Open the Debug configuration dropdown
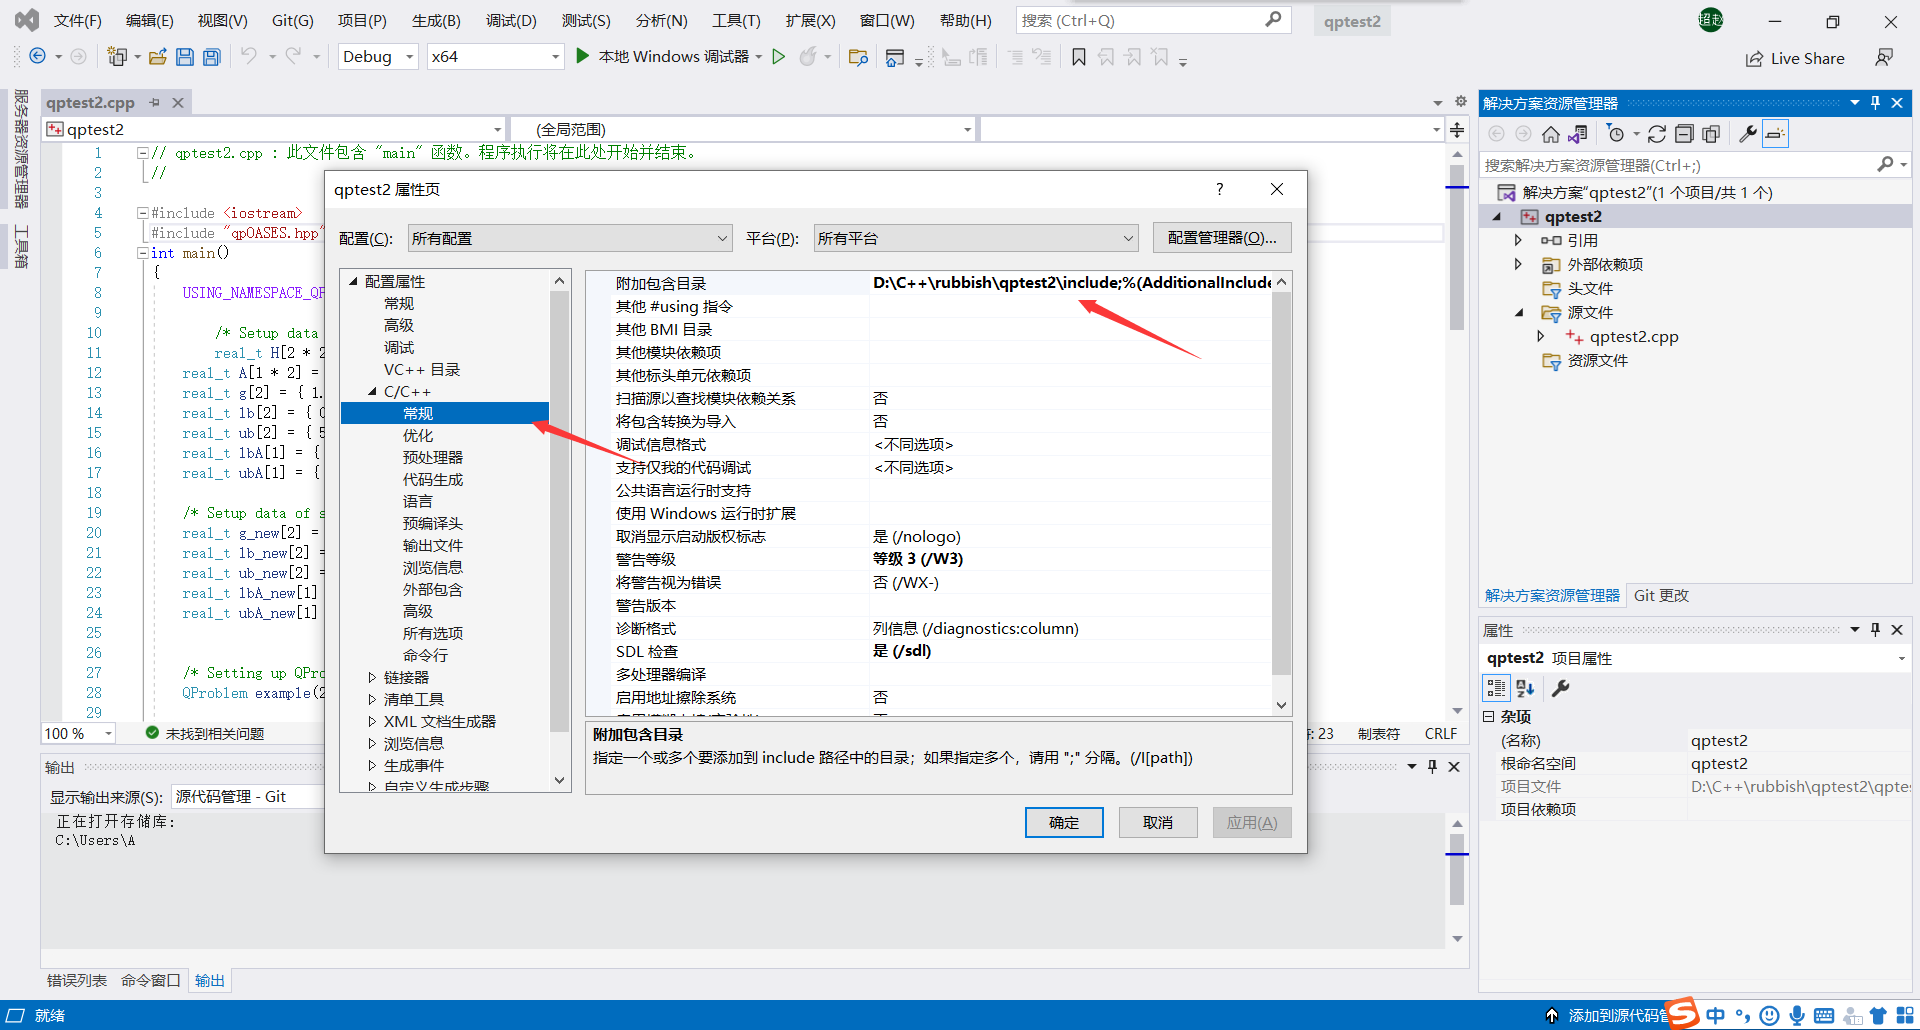Viewport: 1920px width, 1030px height. coord(378,57)
